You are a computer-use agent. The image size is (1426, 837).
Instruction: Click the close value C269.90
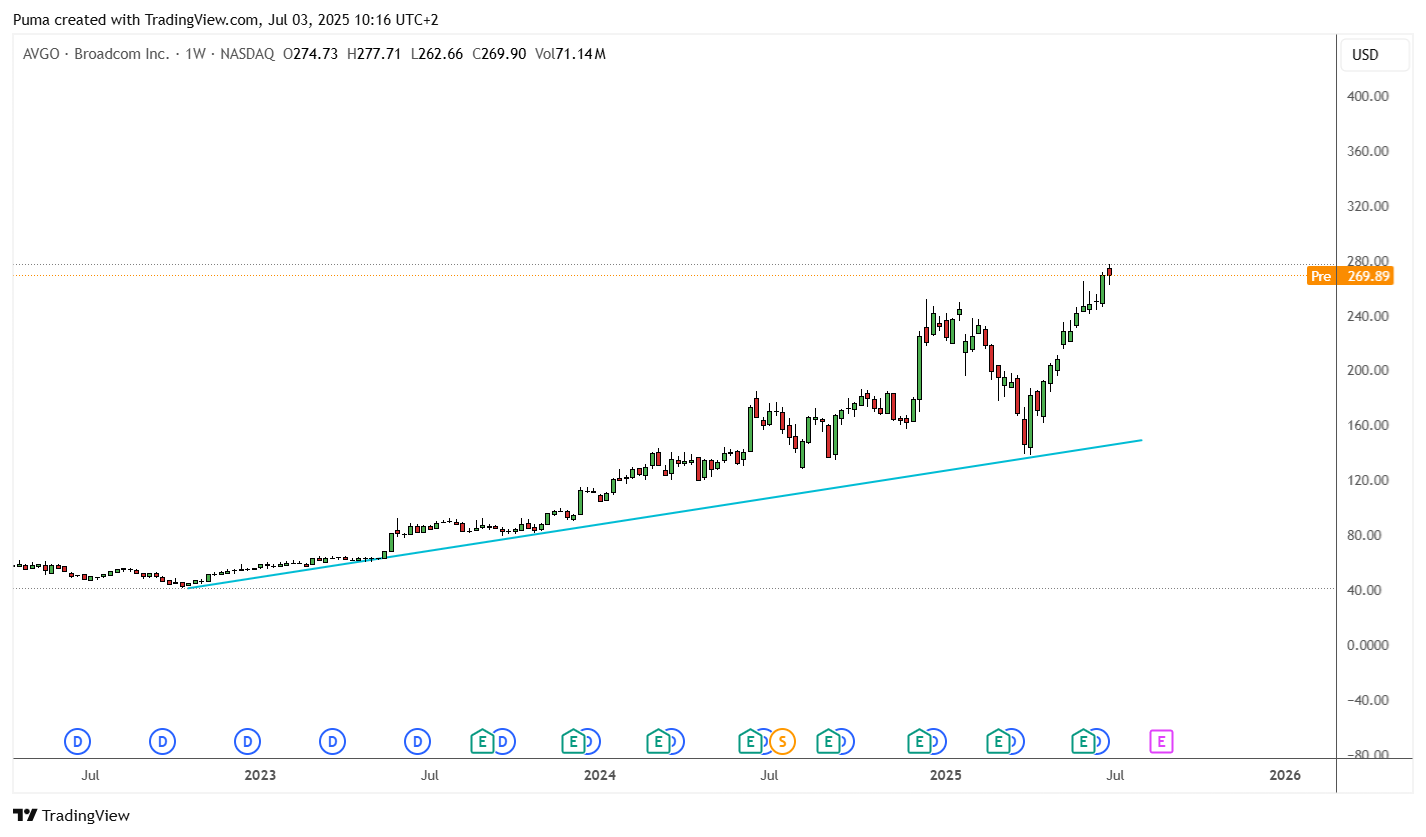[x=499, y=54]
